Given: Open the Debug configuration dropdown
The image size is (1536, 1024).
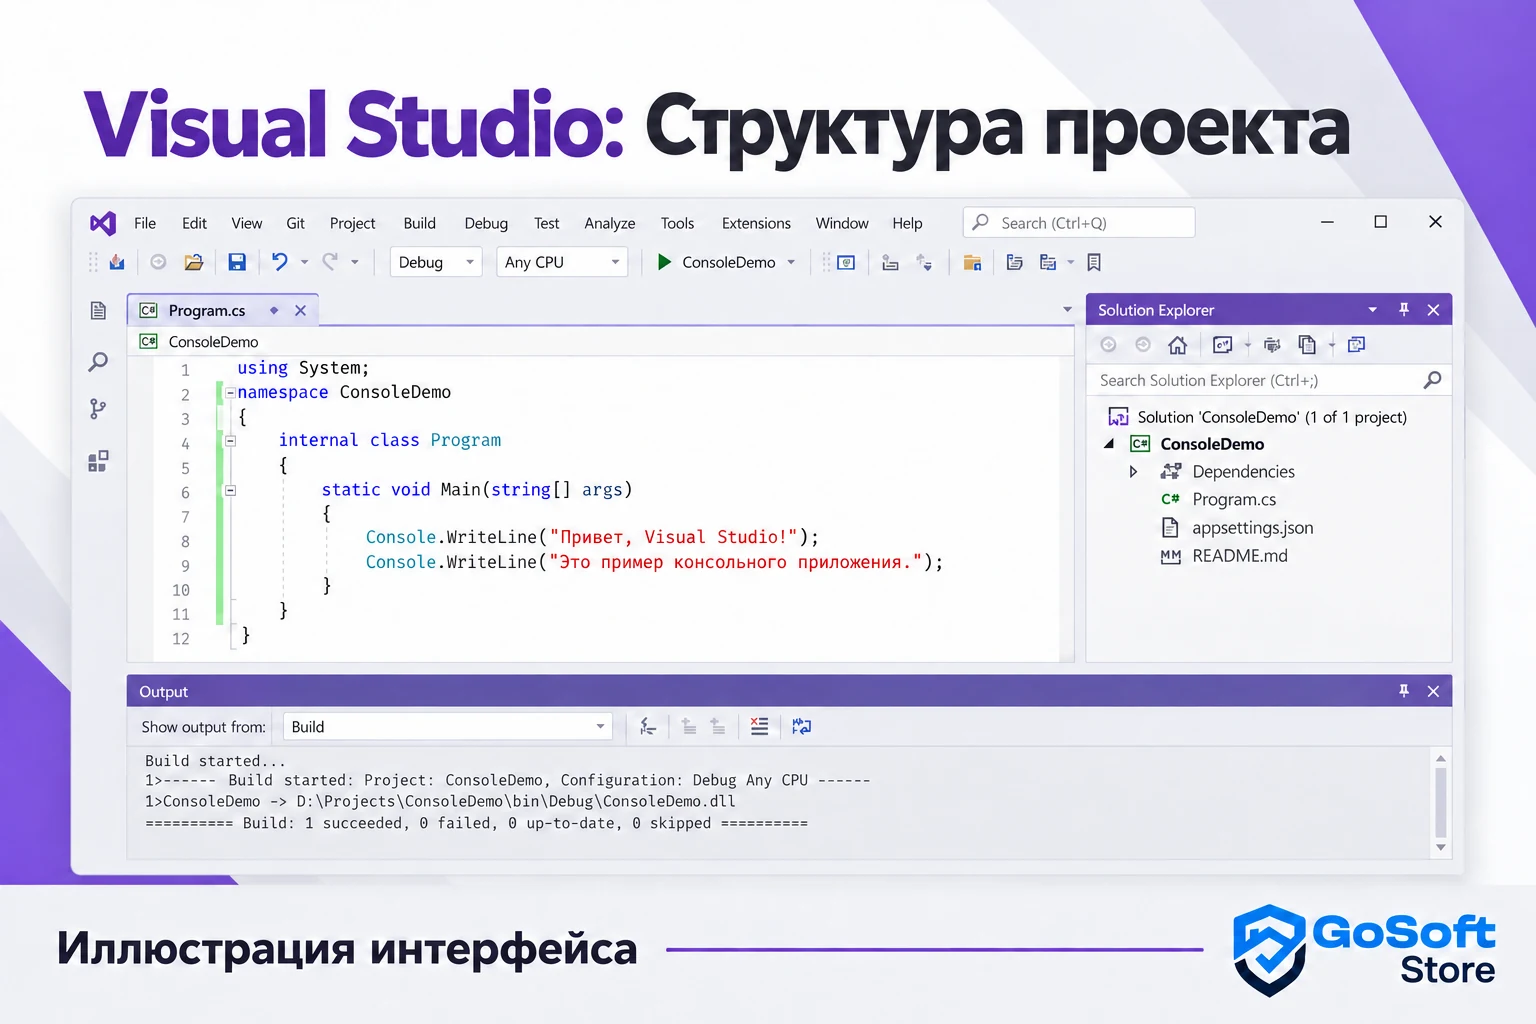Looking at the screenshot, I should click(436, 262).
